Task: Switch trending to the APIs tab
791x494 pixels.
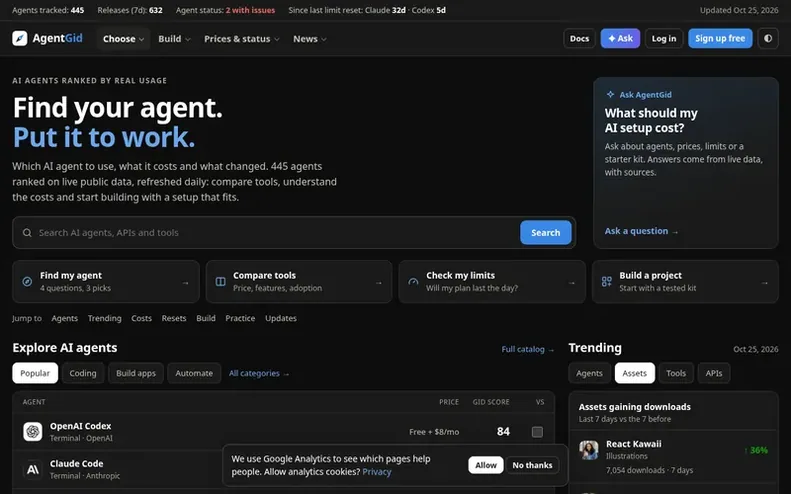Action: click(713, 373)
